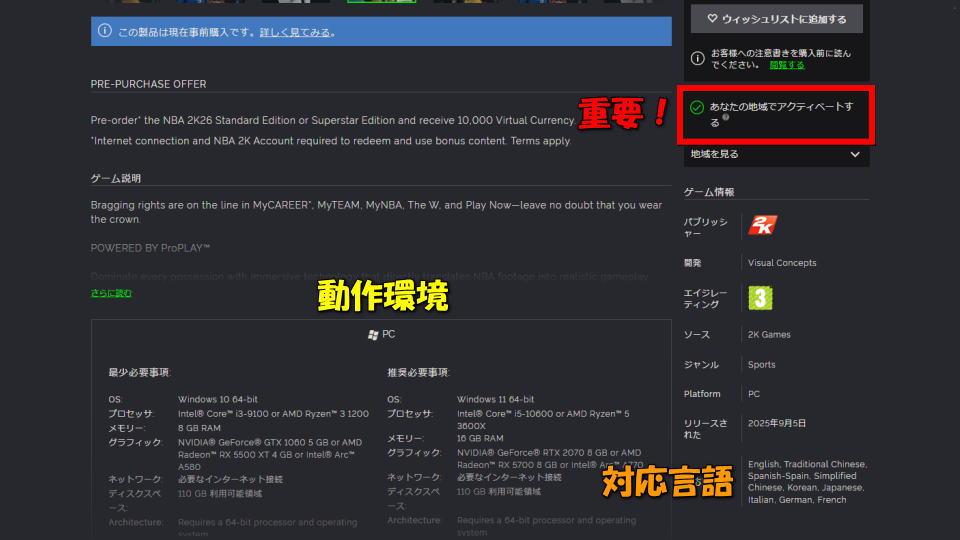Click the Intel Core i3-9100 processor text
Screen dimensions: 960x540
pyautogui.click(x=273, y=414)
